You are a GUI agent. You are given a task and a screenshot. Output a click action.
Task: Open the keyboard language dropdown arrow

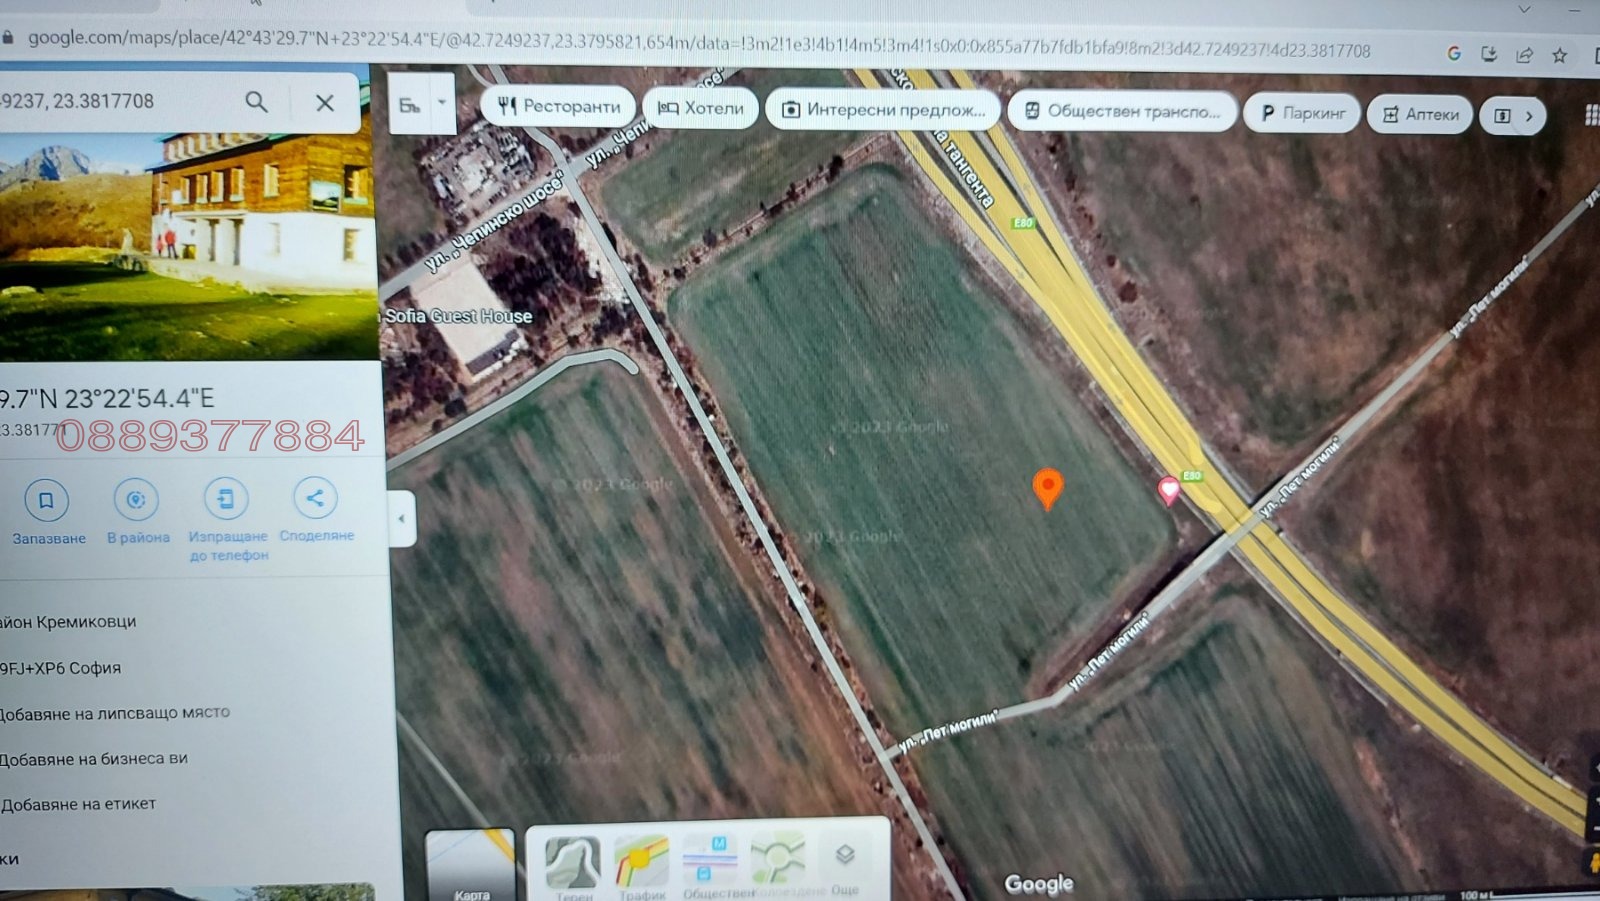[442, 103]
